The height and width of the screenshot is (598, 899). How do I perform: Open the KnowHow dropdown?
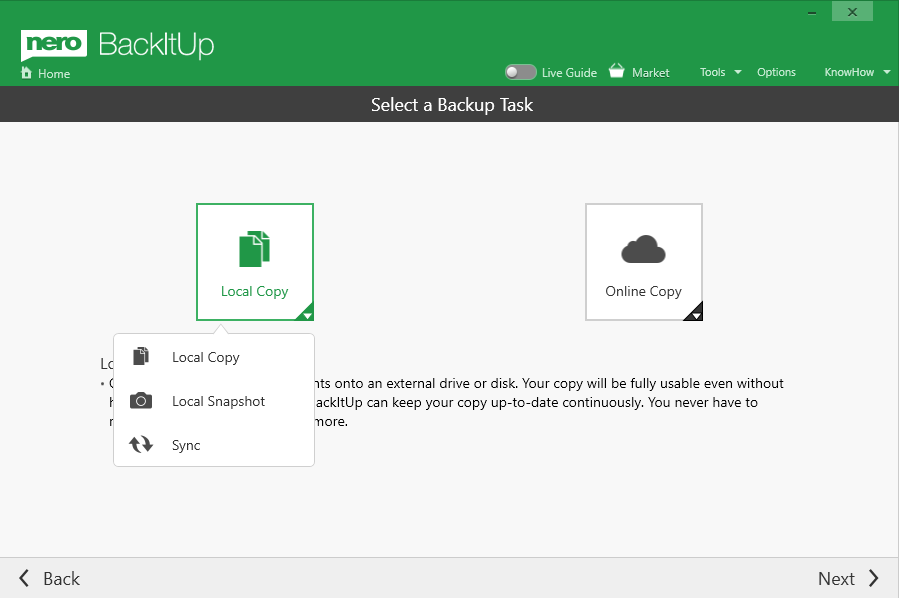pos(855,72)
